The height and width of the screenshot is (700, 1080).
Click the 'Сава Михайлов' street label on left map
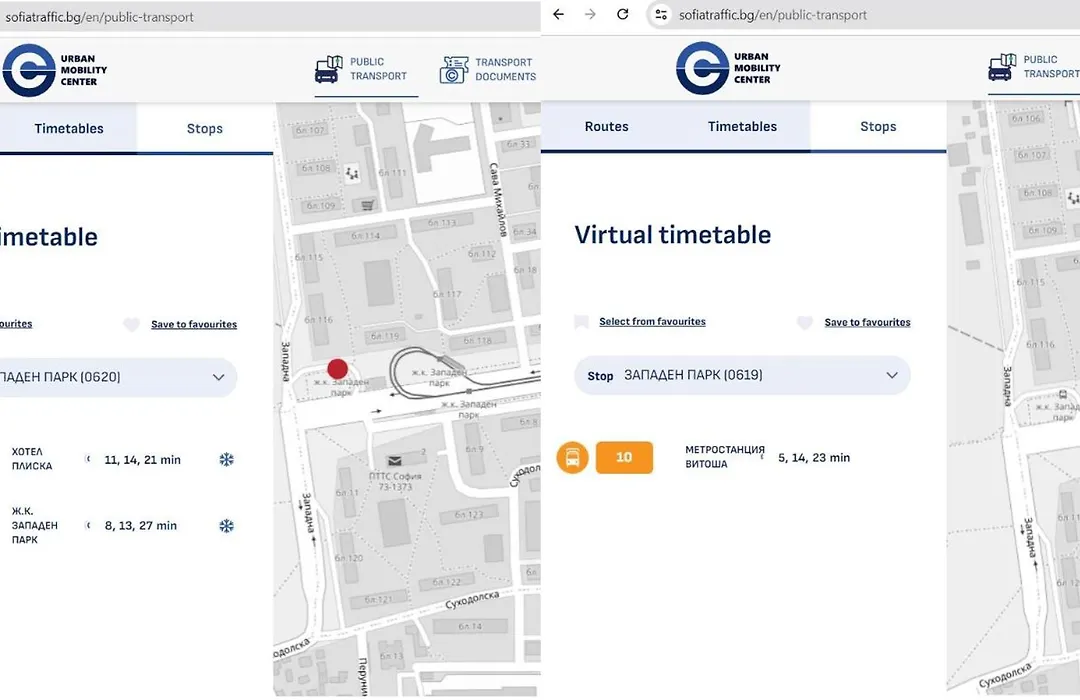(x=498, y=200)
